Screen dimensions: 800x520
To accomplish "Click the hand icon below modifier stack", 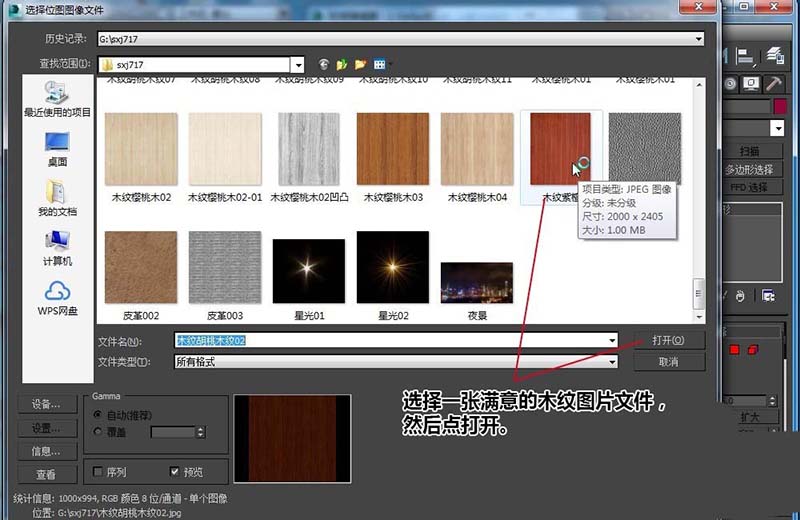I will tap(740, 296).
